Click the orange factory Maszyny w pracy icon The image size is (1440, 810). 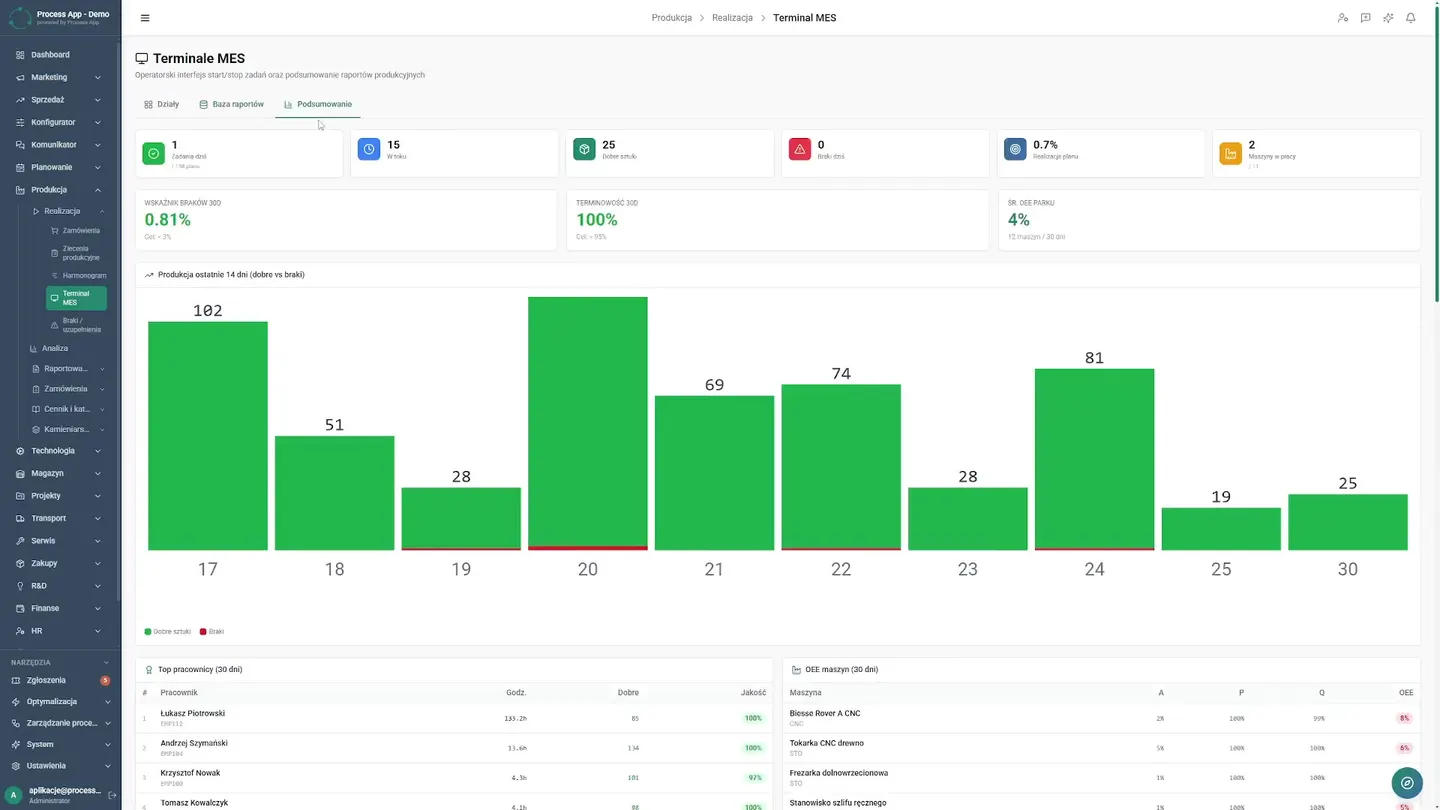point(1231,153)
